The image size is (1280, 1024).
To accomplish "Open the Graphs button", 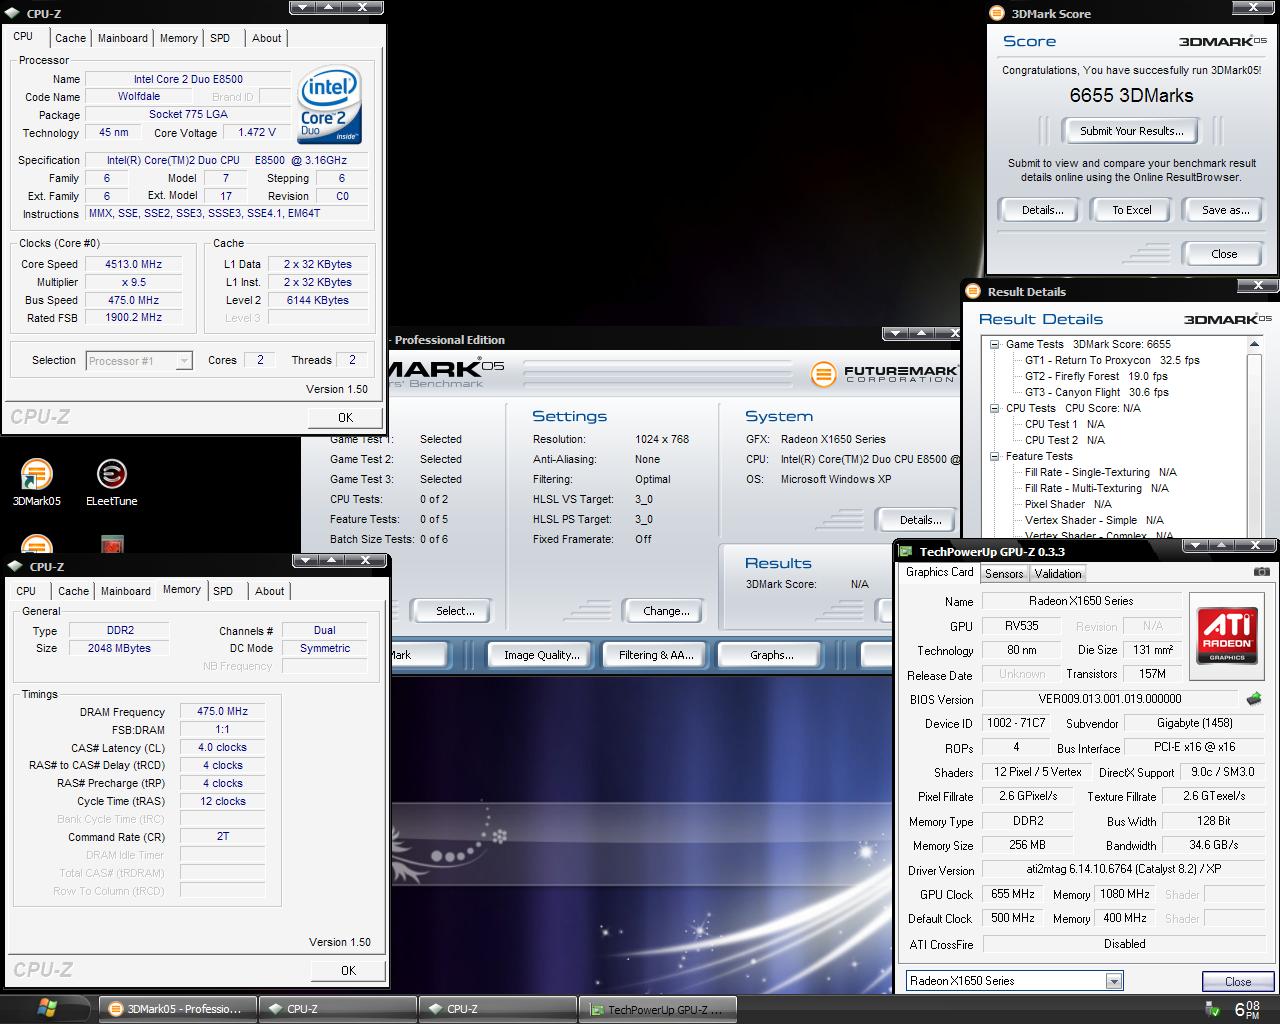I will click(x=771, y=655).
